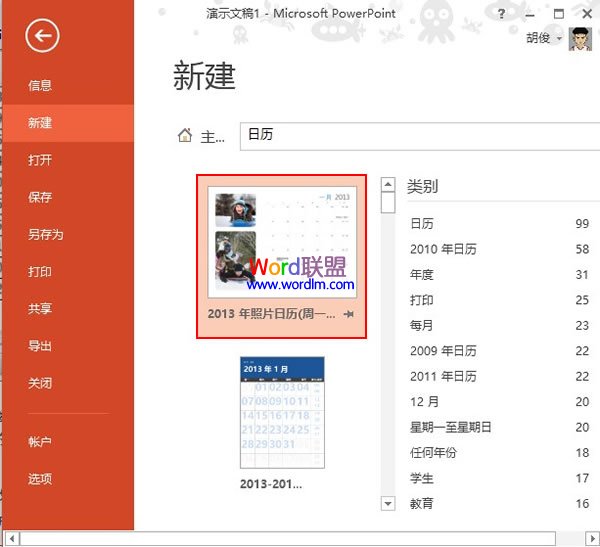This screenshot has width=600, height=547.
Task: Select the 2013 年照片日历 template thumbnail
Action: (282, 242)
